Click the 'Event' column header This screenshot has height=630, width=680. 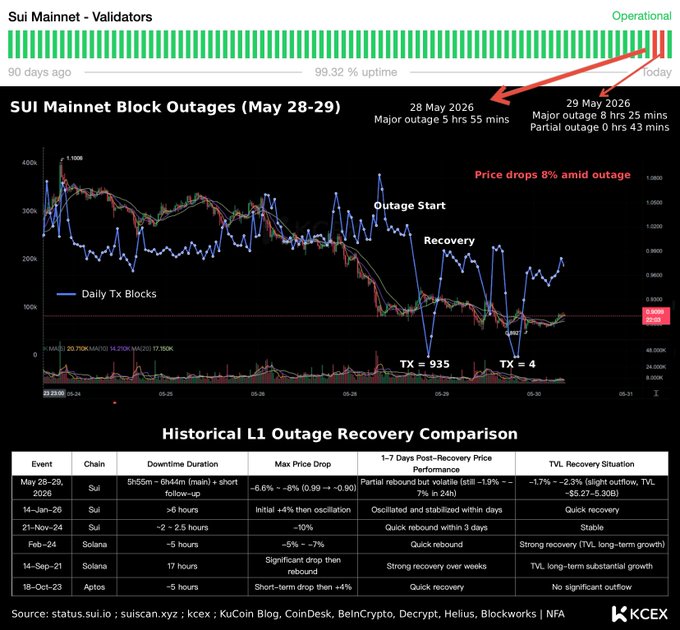(x=42, y=464)
